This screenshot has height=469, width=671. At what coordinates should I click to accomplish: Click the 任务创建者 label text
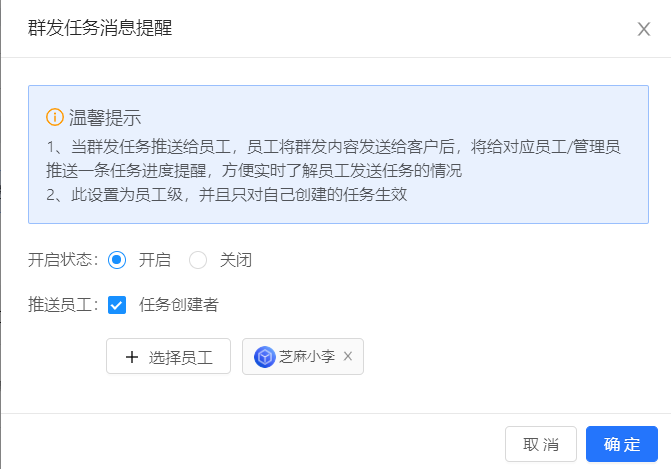pyautogui.click(x=179, y=305)
